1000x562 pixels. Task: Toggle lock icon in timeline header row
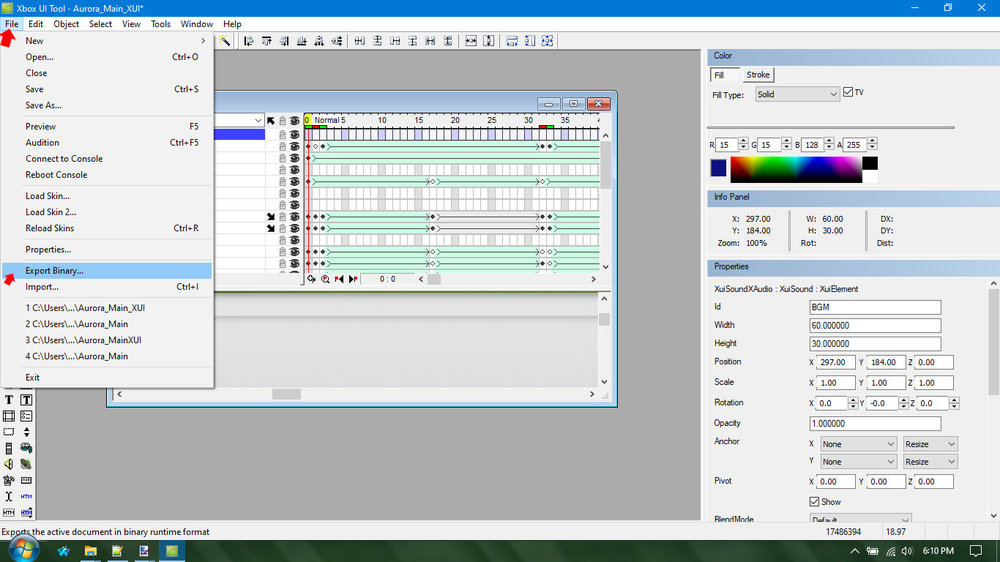tap(283, 121)
